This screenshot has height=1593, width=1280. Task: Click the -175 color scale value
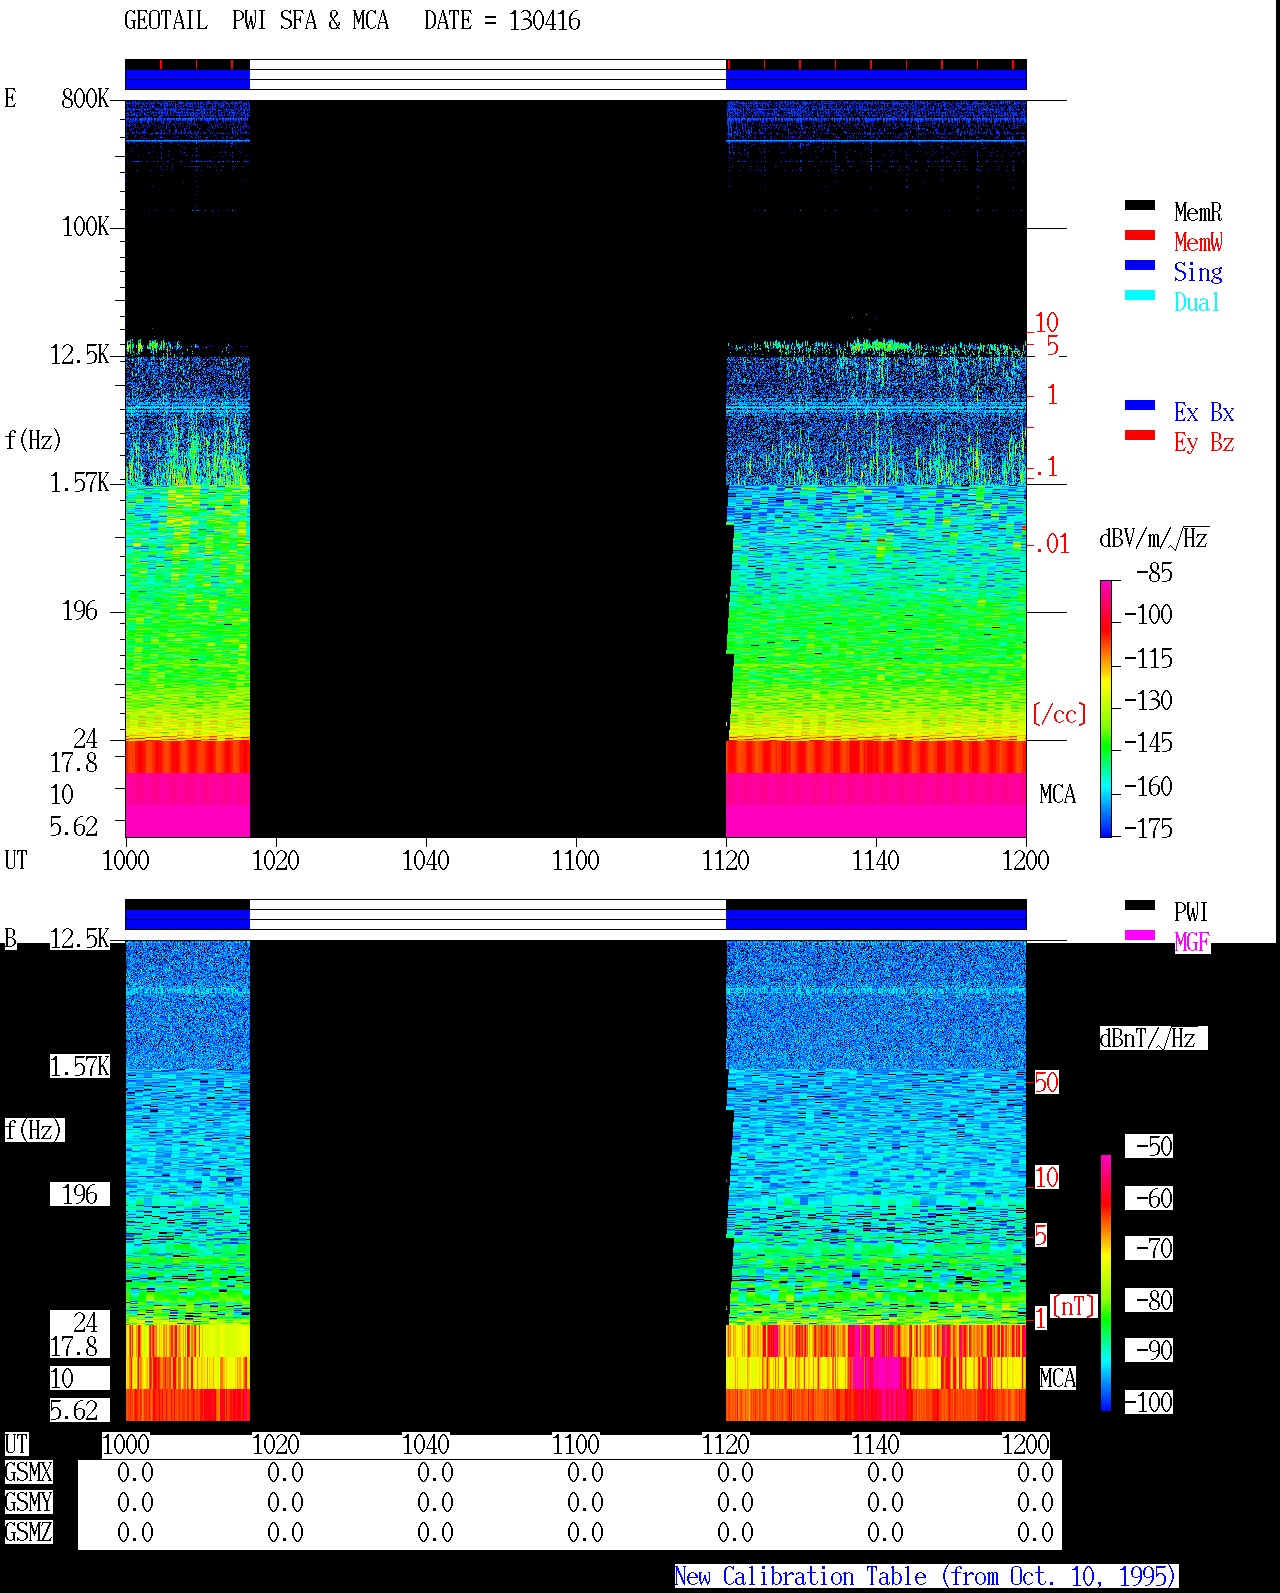point(1149,828)
